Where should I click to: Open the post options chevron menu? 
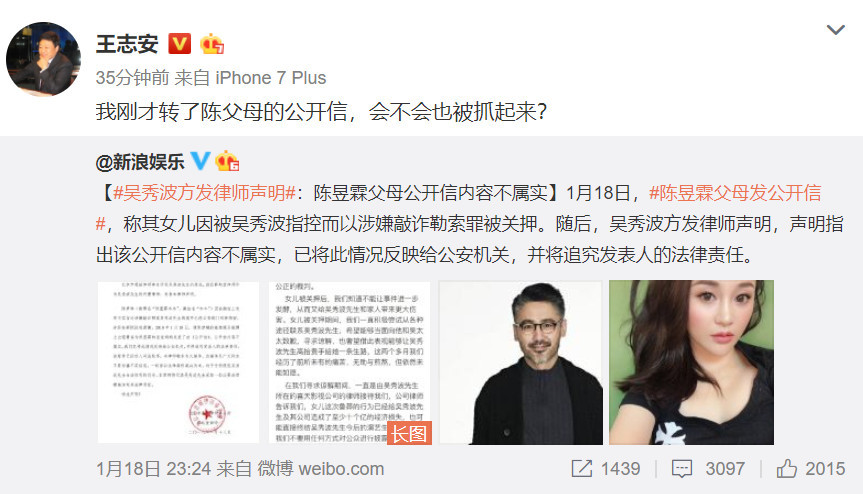(x=835, y=30)
